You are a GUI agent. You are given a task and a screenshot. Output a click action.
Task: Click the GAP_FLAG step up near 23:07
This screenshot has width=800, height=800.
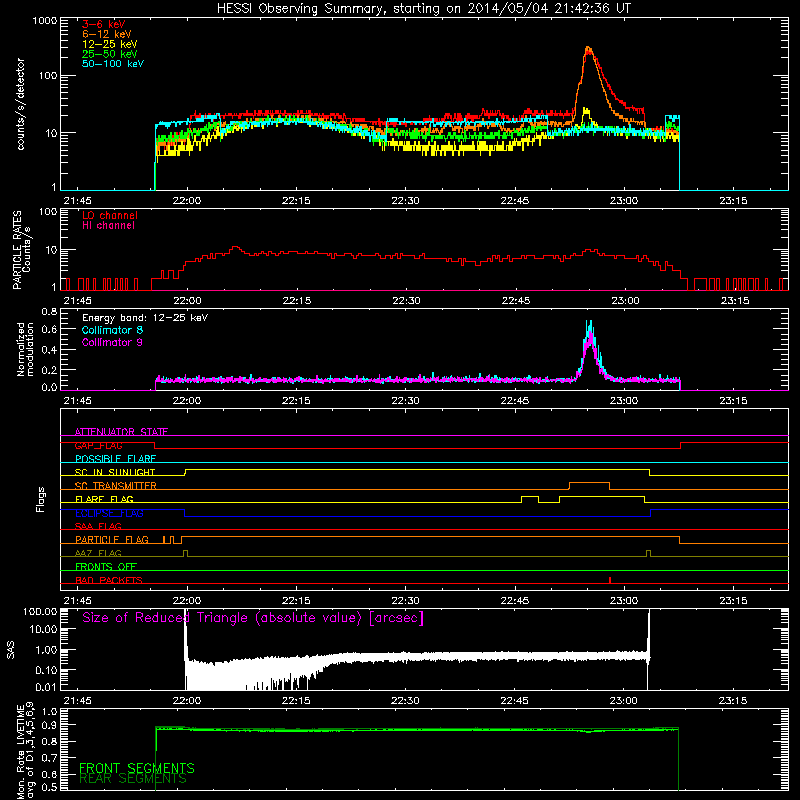click(x=681, y=445)
